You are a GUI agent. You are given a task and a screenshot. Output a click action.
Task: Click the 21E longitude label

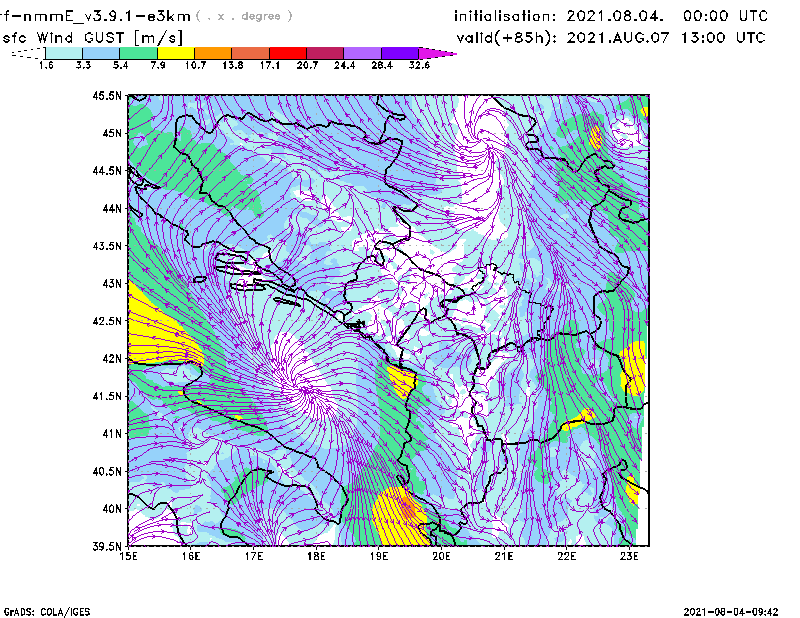click(x=504, y=556)
